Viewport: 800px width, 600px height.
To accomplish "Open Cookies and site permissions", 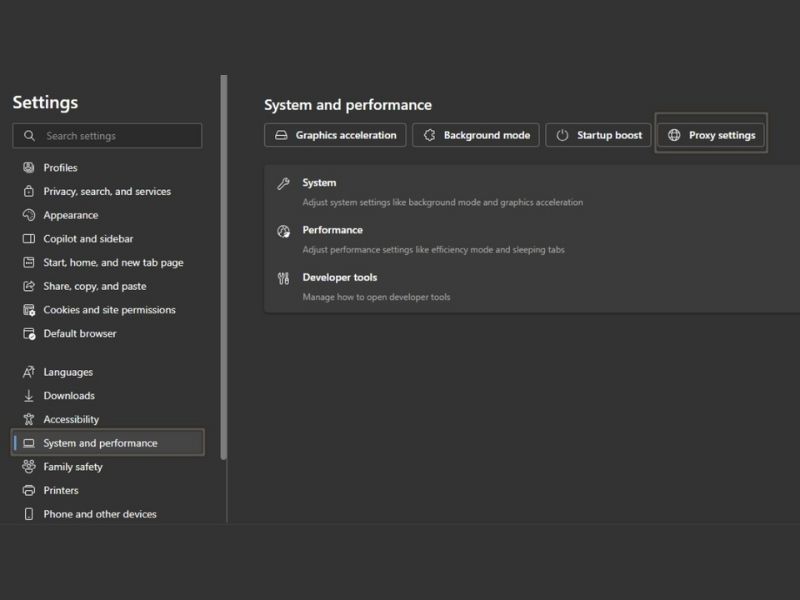I will click(109, 310).
